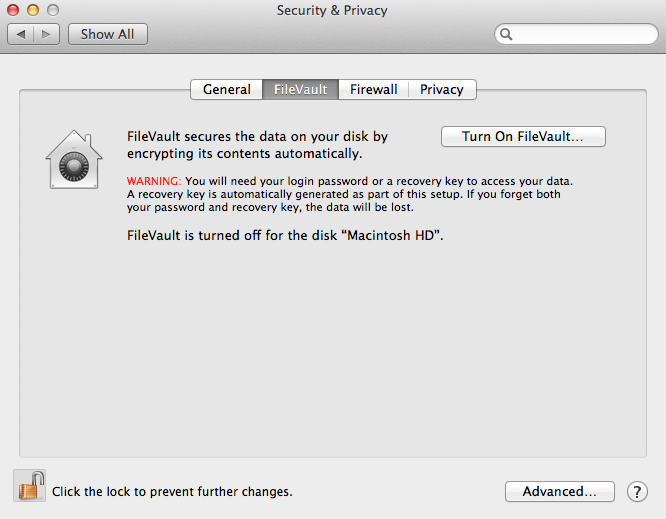The height and width of the screenshot is (519, 666).
Task: Select the FileVault tab
Action: pos(301,89)
